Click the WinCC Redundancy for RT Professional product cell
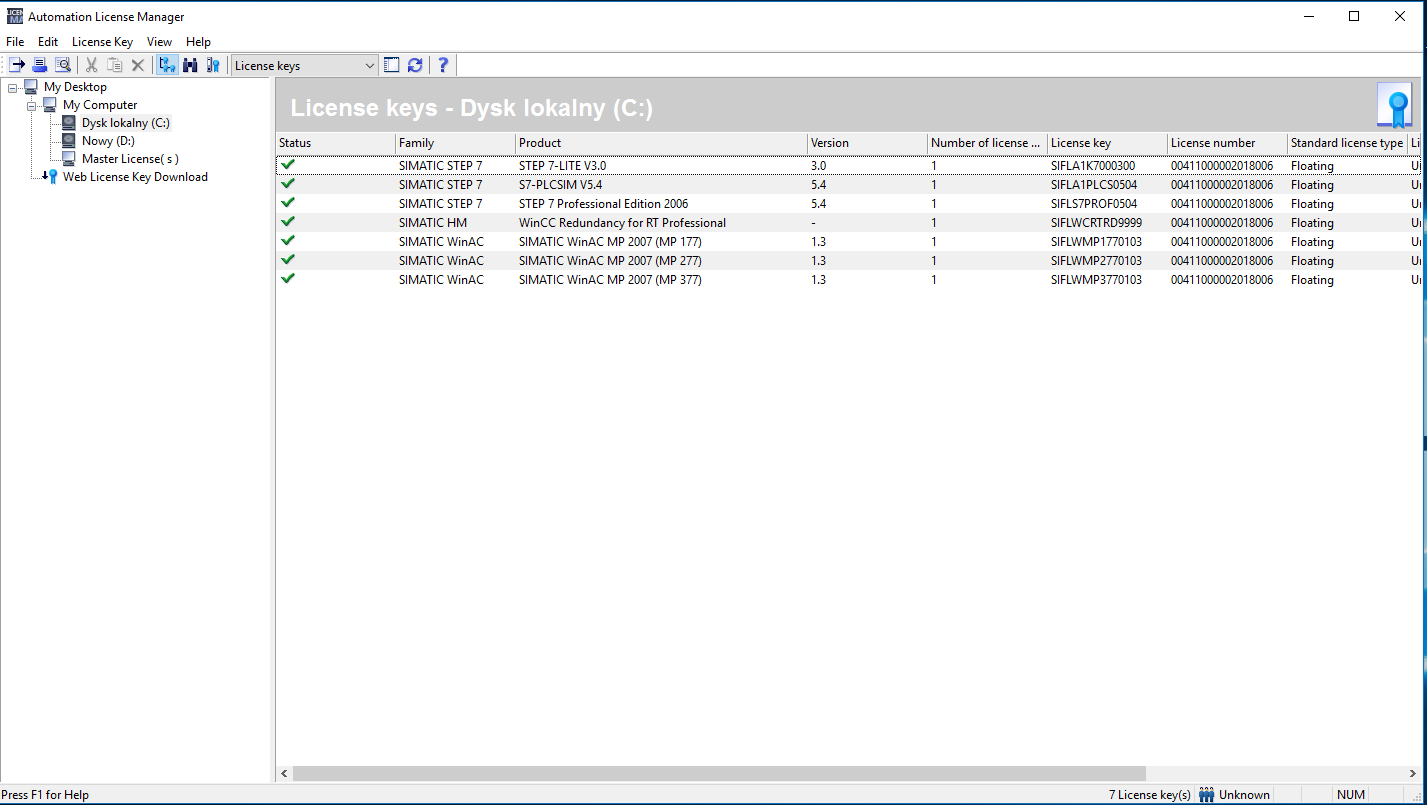 (x=622, y=223)
